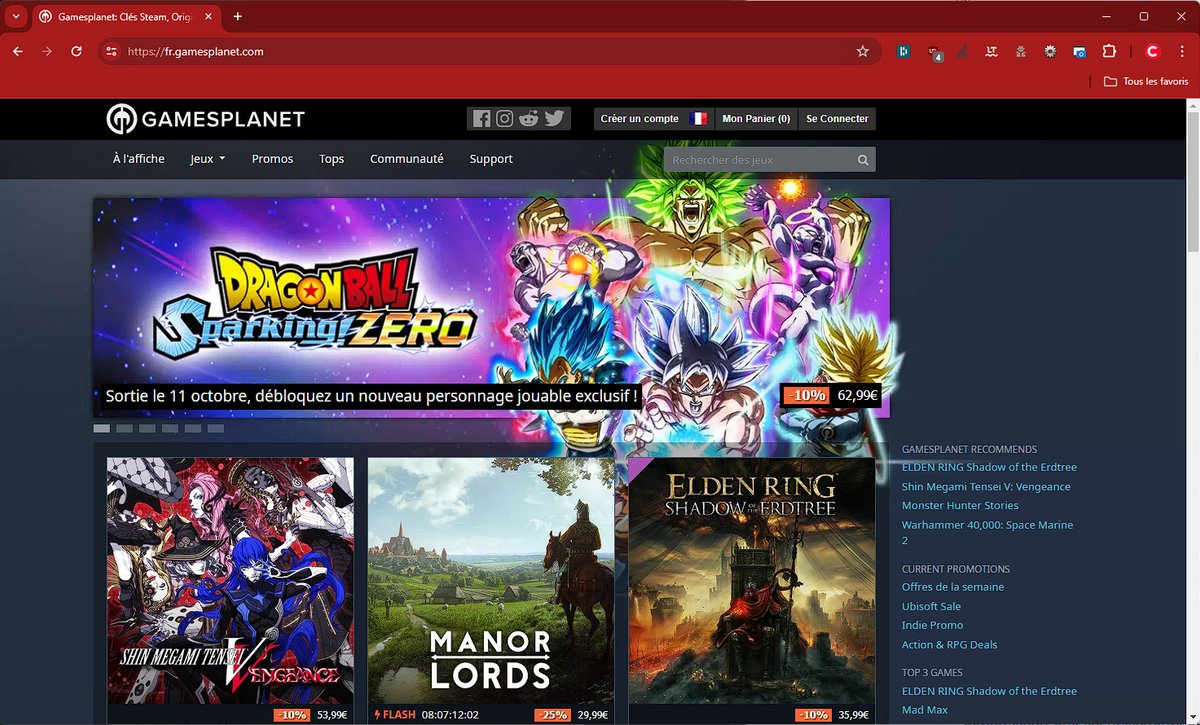The height and width of the screenshot is (725, 1200).
Task: Open the ELDEN RING Shadow of the Erdtree link
Action: tap(989, 466)
